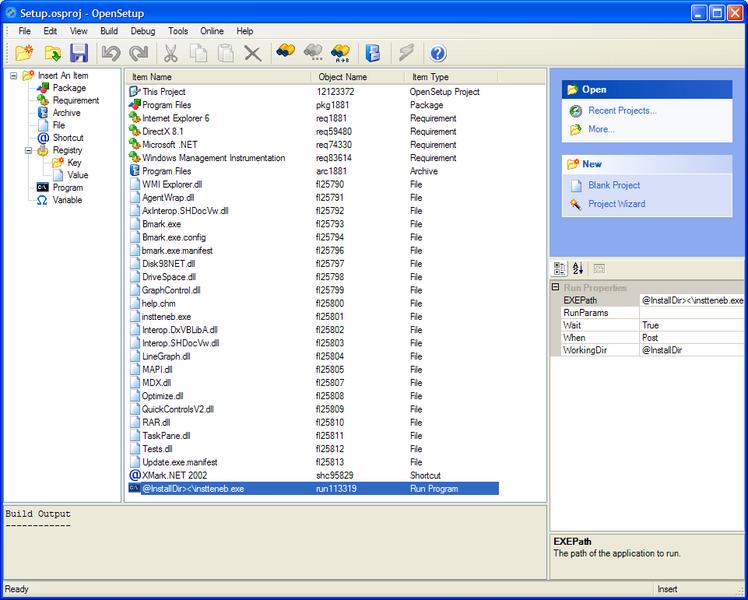Select Package in the Insert tree
Image resolution: width=748 pixels, height=600 pixels.
pyautogui.click(x=69, y=88)
